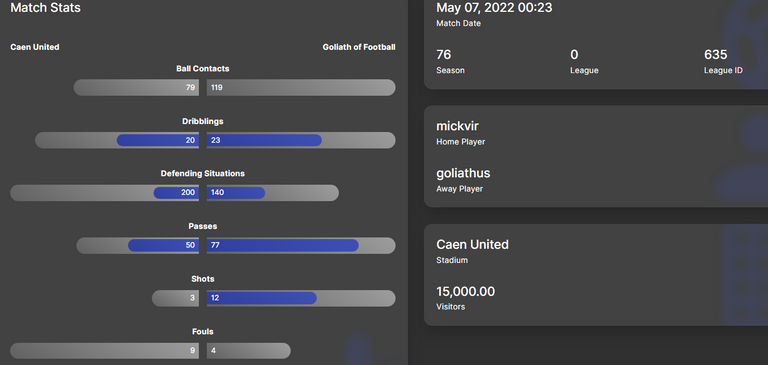Click the Caen United home bar showing 79 ball contacts

click(136, 88)
